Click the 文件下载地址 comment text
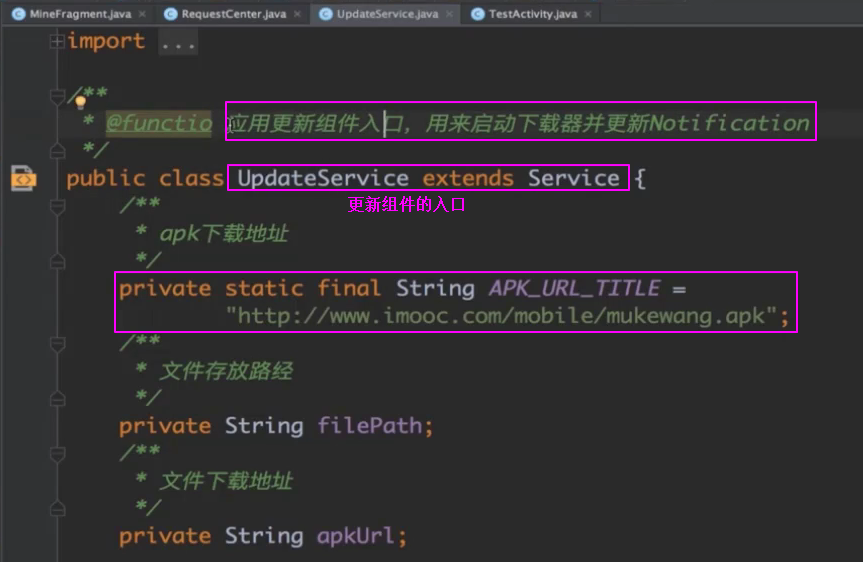The width and height of the screenshot is (863, 562). pos(226,481)
